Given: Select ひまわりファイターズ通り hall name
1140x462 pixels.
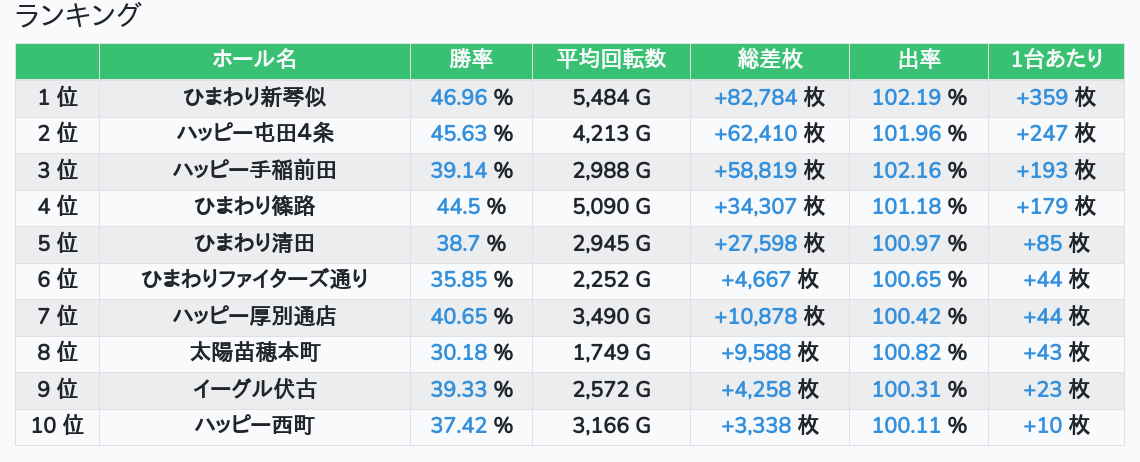Looking at the screenshot, I should [254, 279].
